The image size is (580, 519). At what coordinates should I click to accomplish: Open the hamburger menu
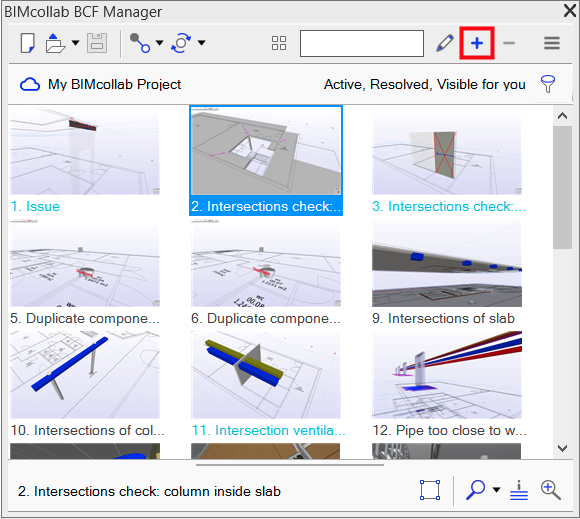pyautogui.click(x=552, y=43)
